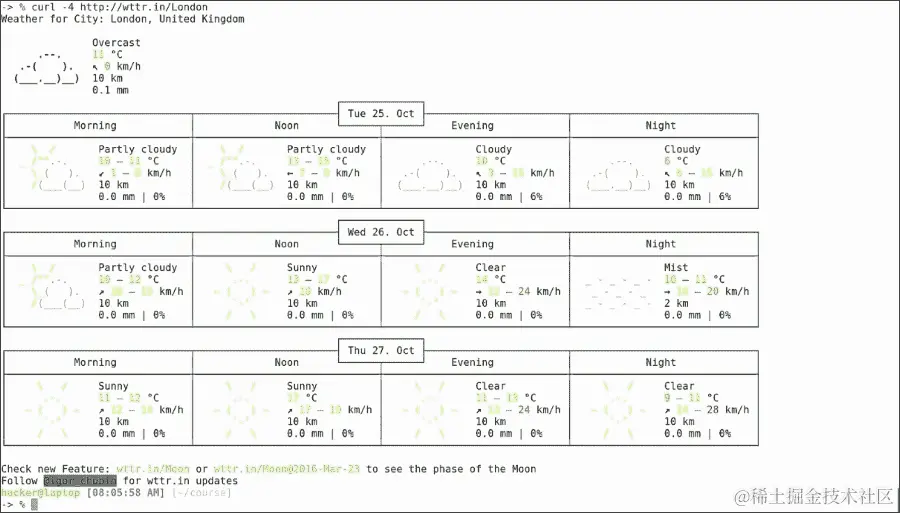The image size is (900, 513).
Task: Click '0.1 mm' current precipitation value
Action: coord(110,90)
